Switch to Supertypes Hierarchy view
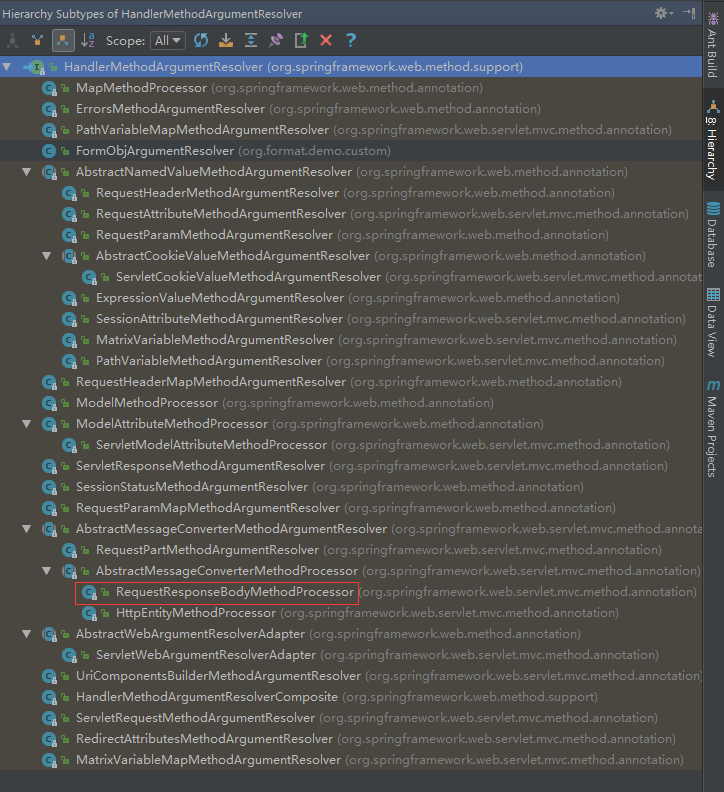The image size is (724, 792). (37, 40)
